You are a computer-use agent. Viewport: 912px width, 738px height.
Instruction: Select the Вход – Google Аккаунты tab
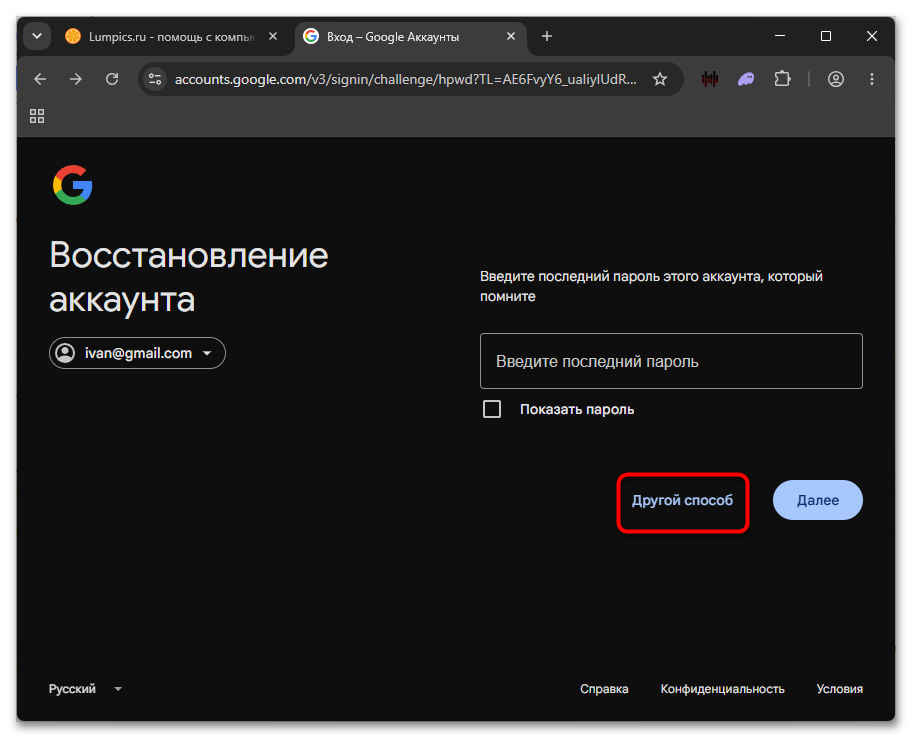point(411,37)
